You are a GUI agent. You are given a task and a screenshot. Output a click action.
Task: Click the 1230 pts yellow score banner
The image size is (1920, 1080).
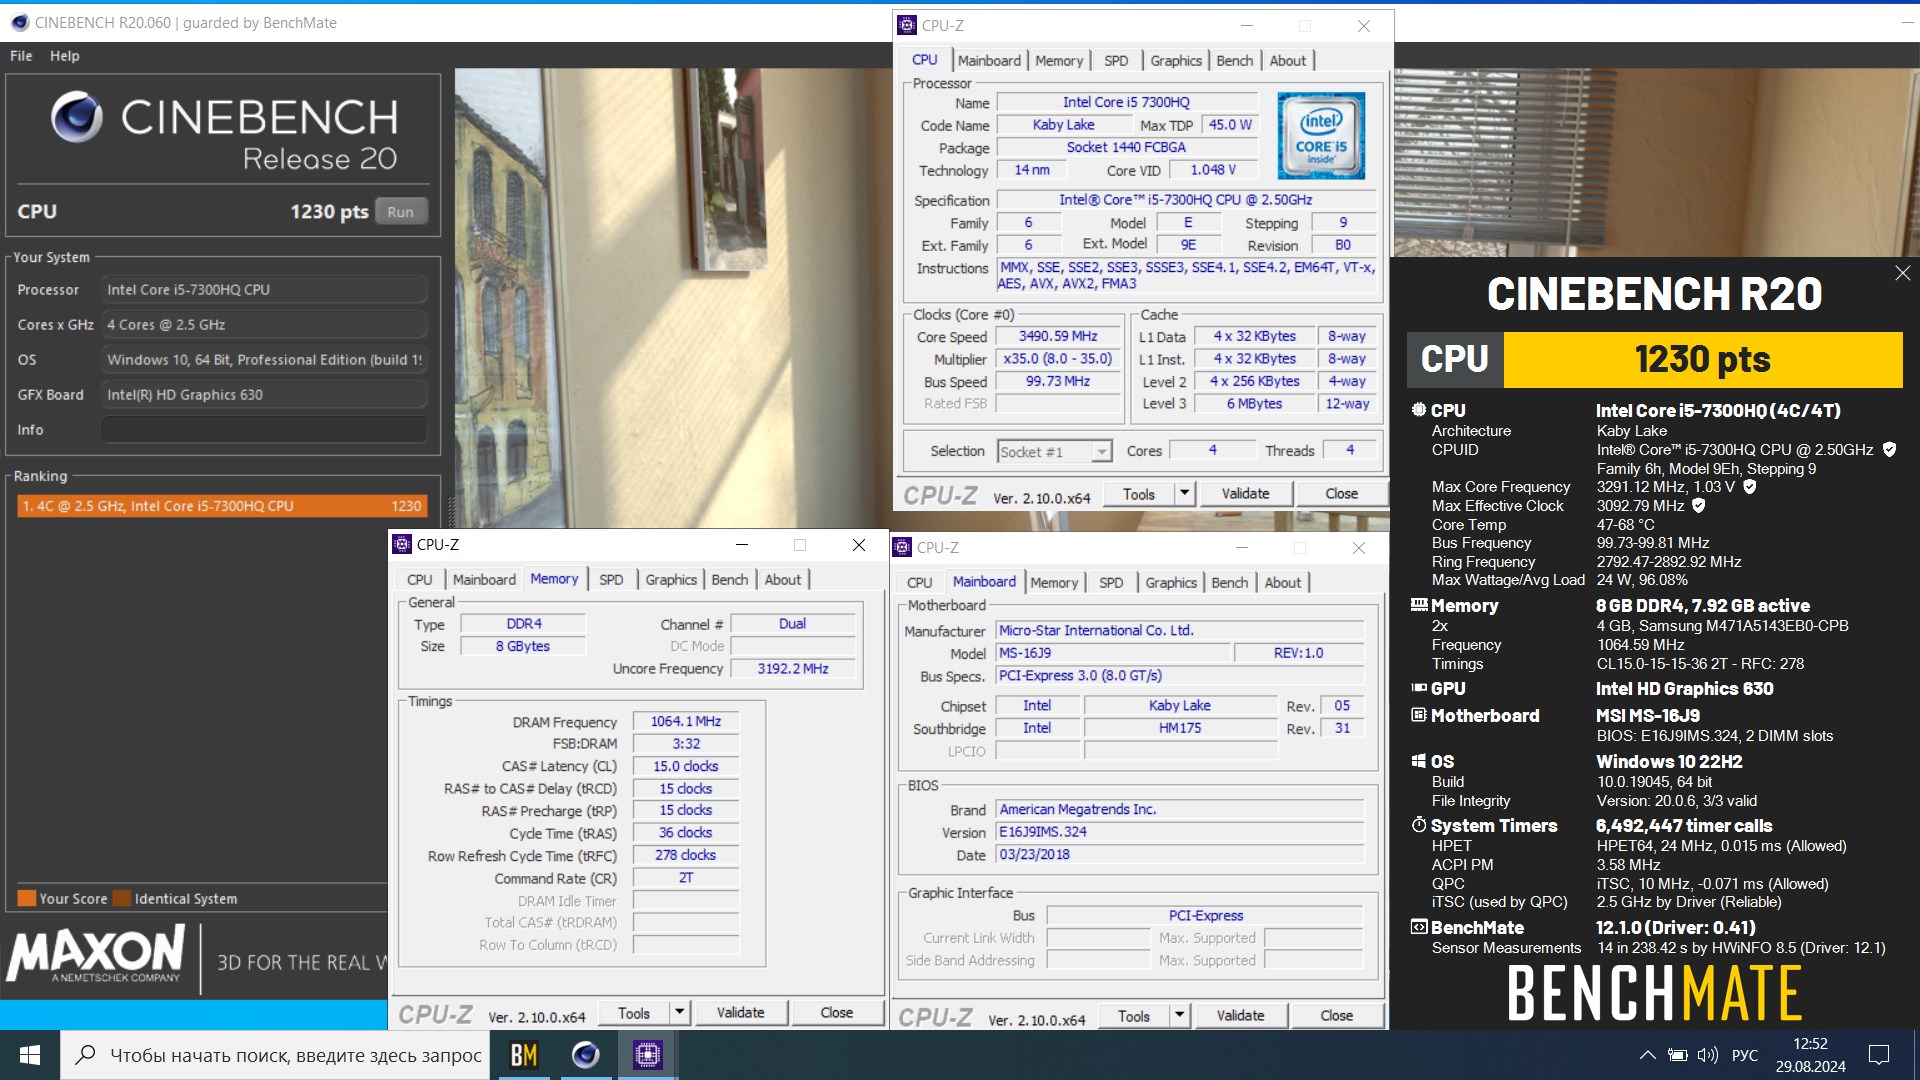pos(1702,360)
